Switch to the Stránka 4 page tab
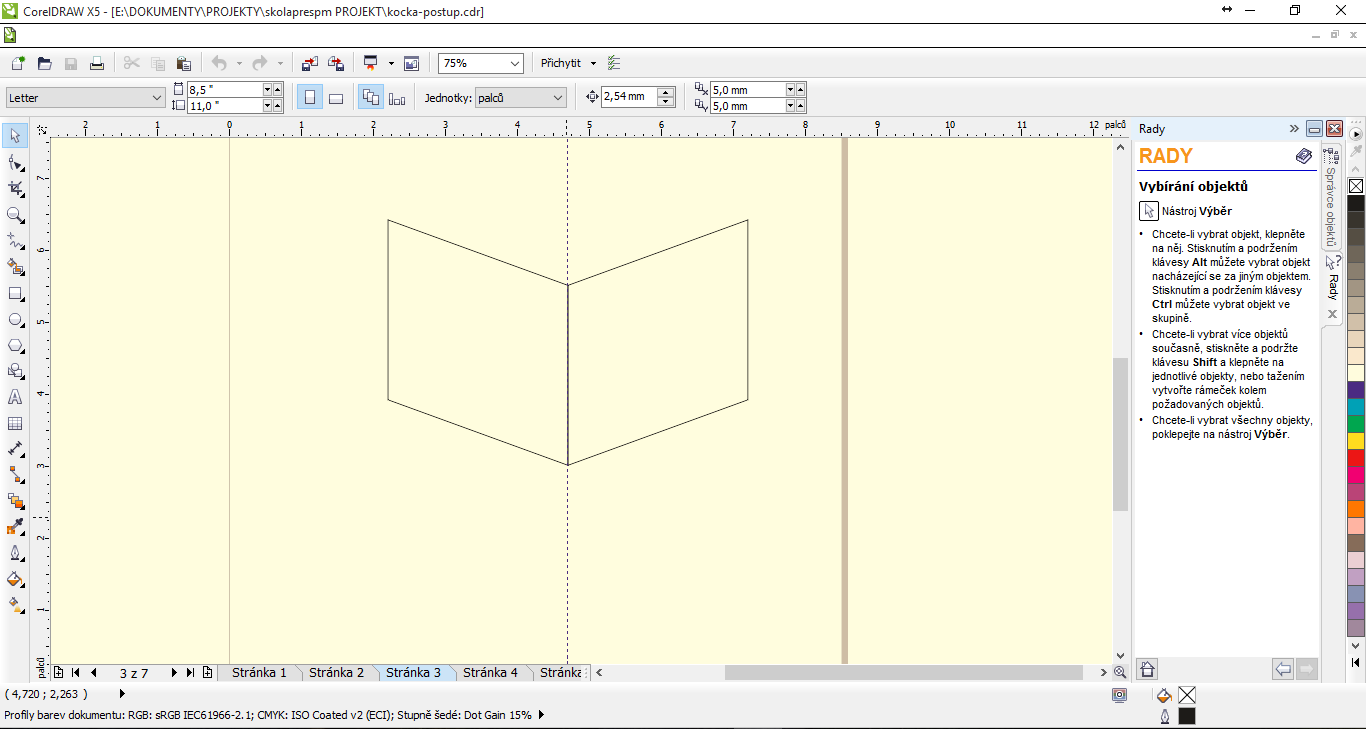 pos(490,673)
